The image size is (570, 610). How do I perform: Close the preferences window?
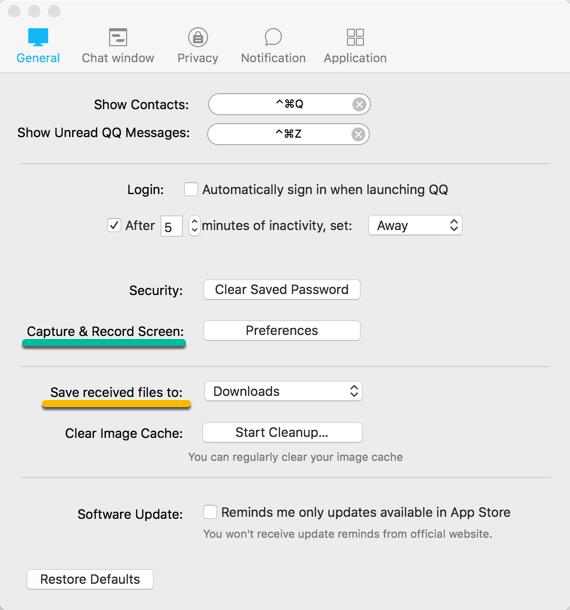coord(14,11)
